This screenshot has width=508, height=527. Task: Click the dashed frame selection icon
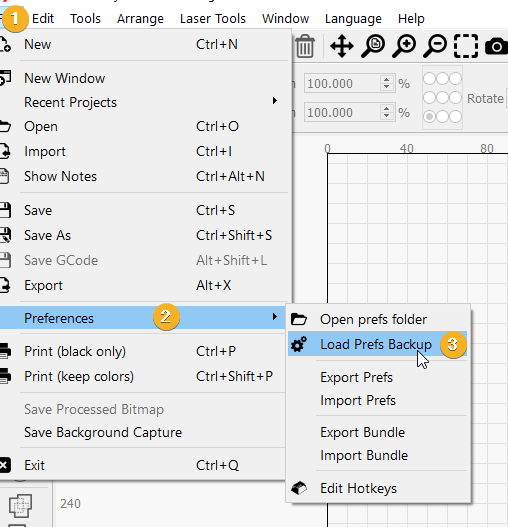click(466, 46)
